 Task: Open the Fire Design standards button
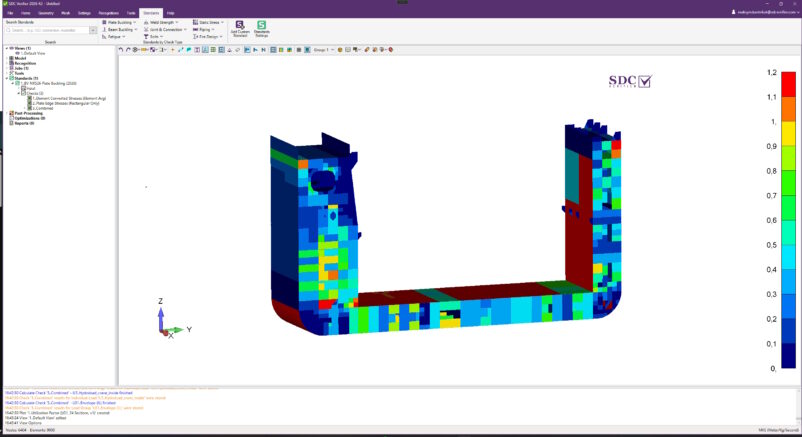click(x=208, y=37)
